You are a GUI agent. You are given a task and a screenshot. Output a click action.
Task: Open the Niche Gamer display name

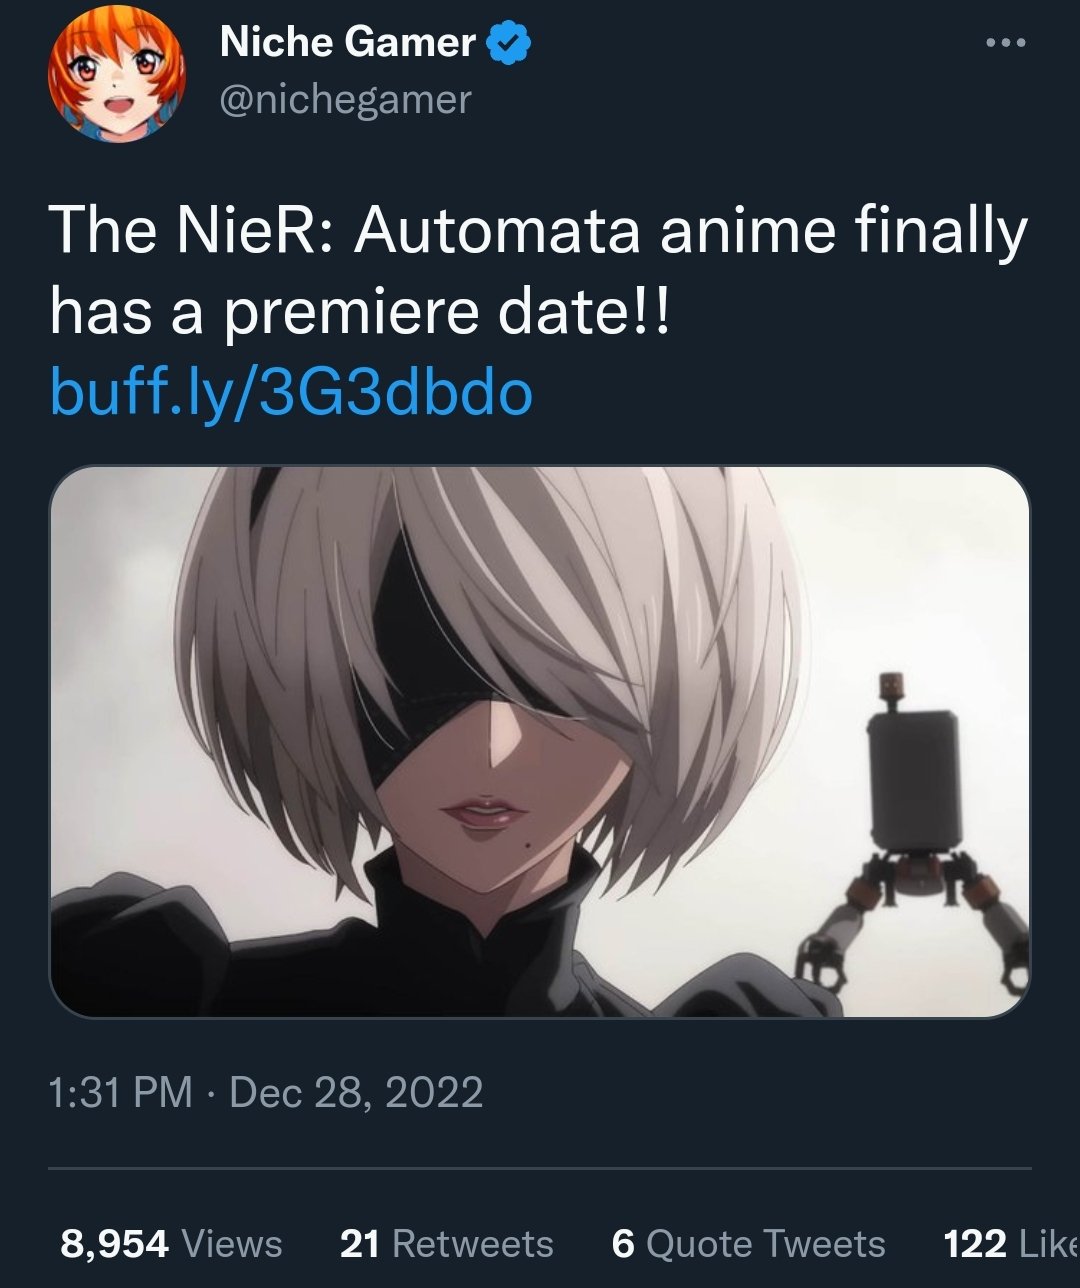(x=348, y=42)
